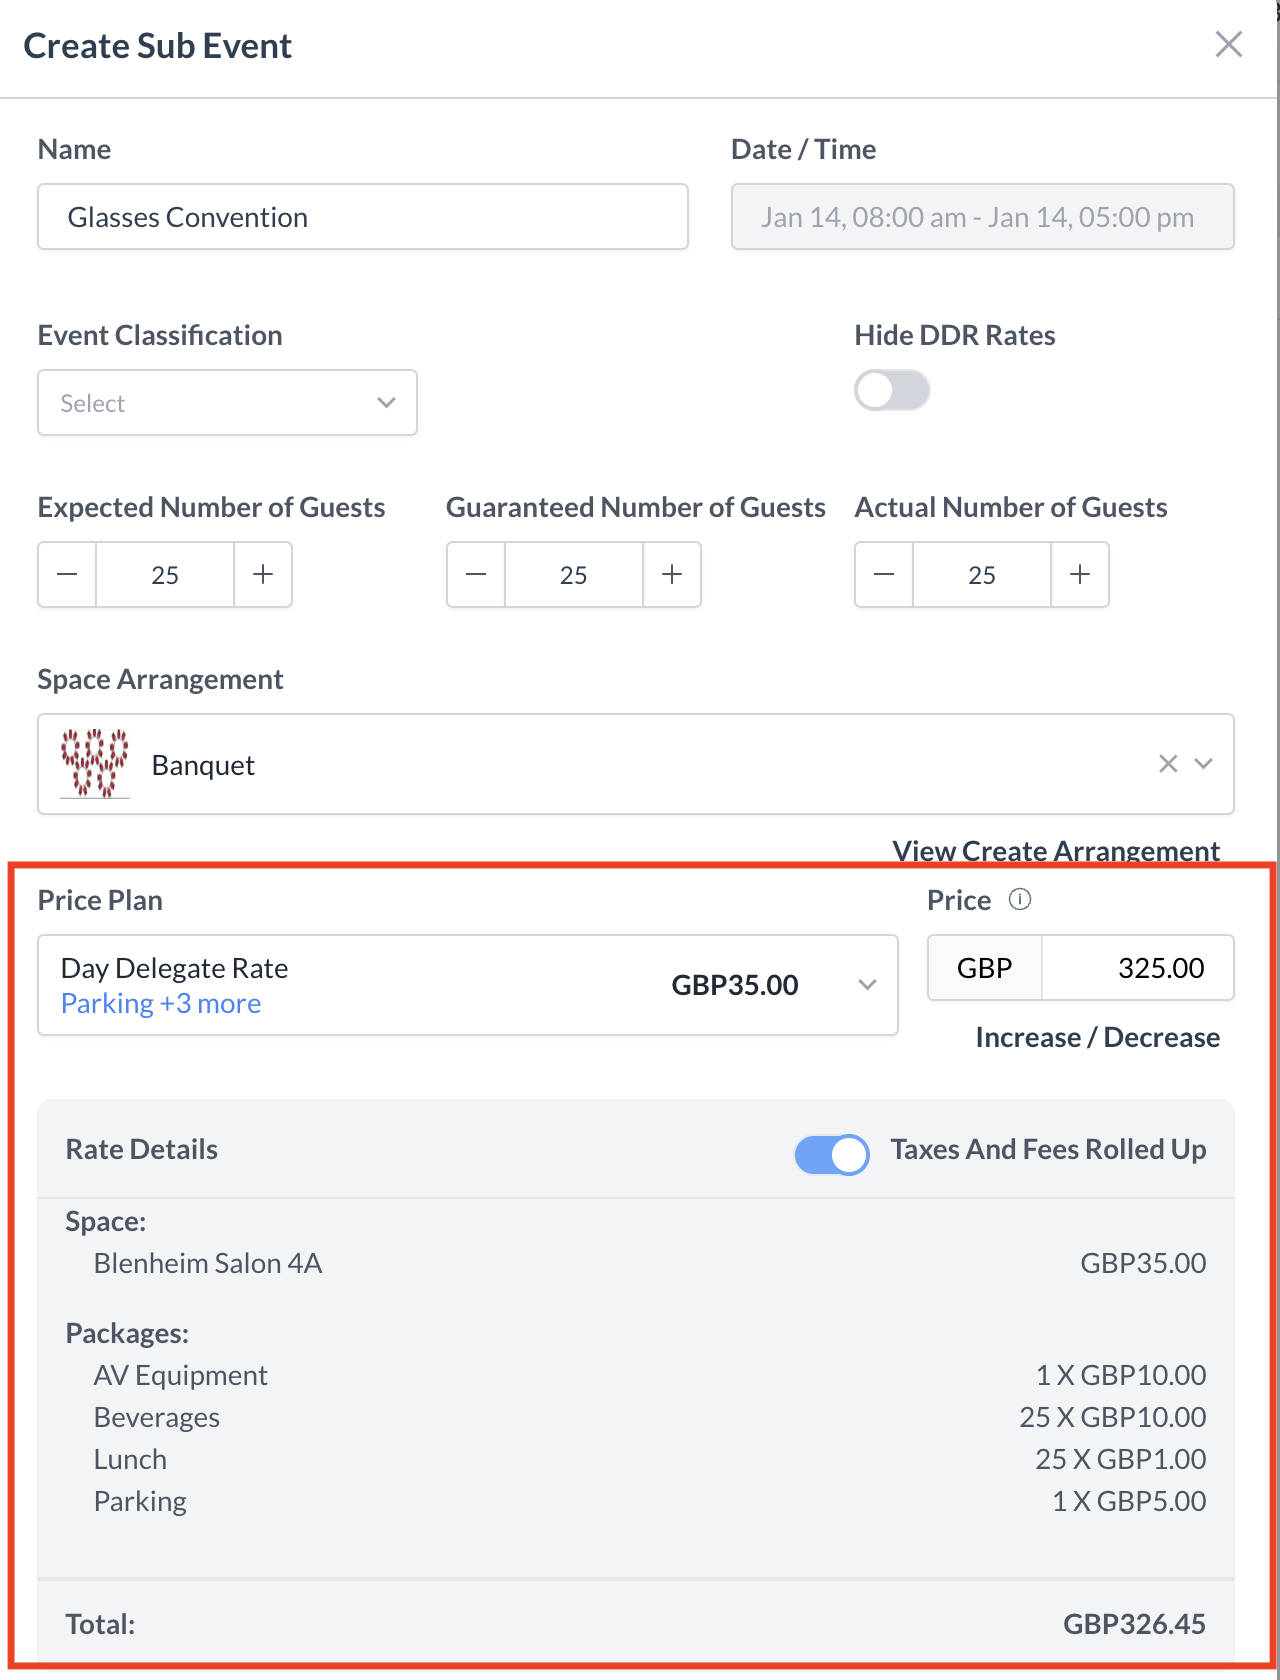
Task: Click the Name input field
Action: point(363,217)
